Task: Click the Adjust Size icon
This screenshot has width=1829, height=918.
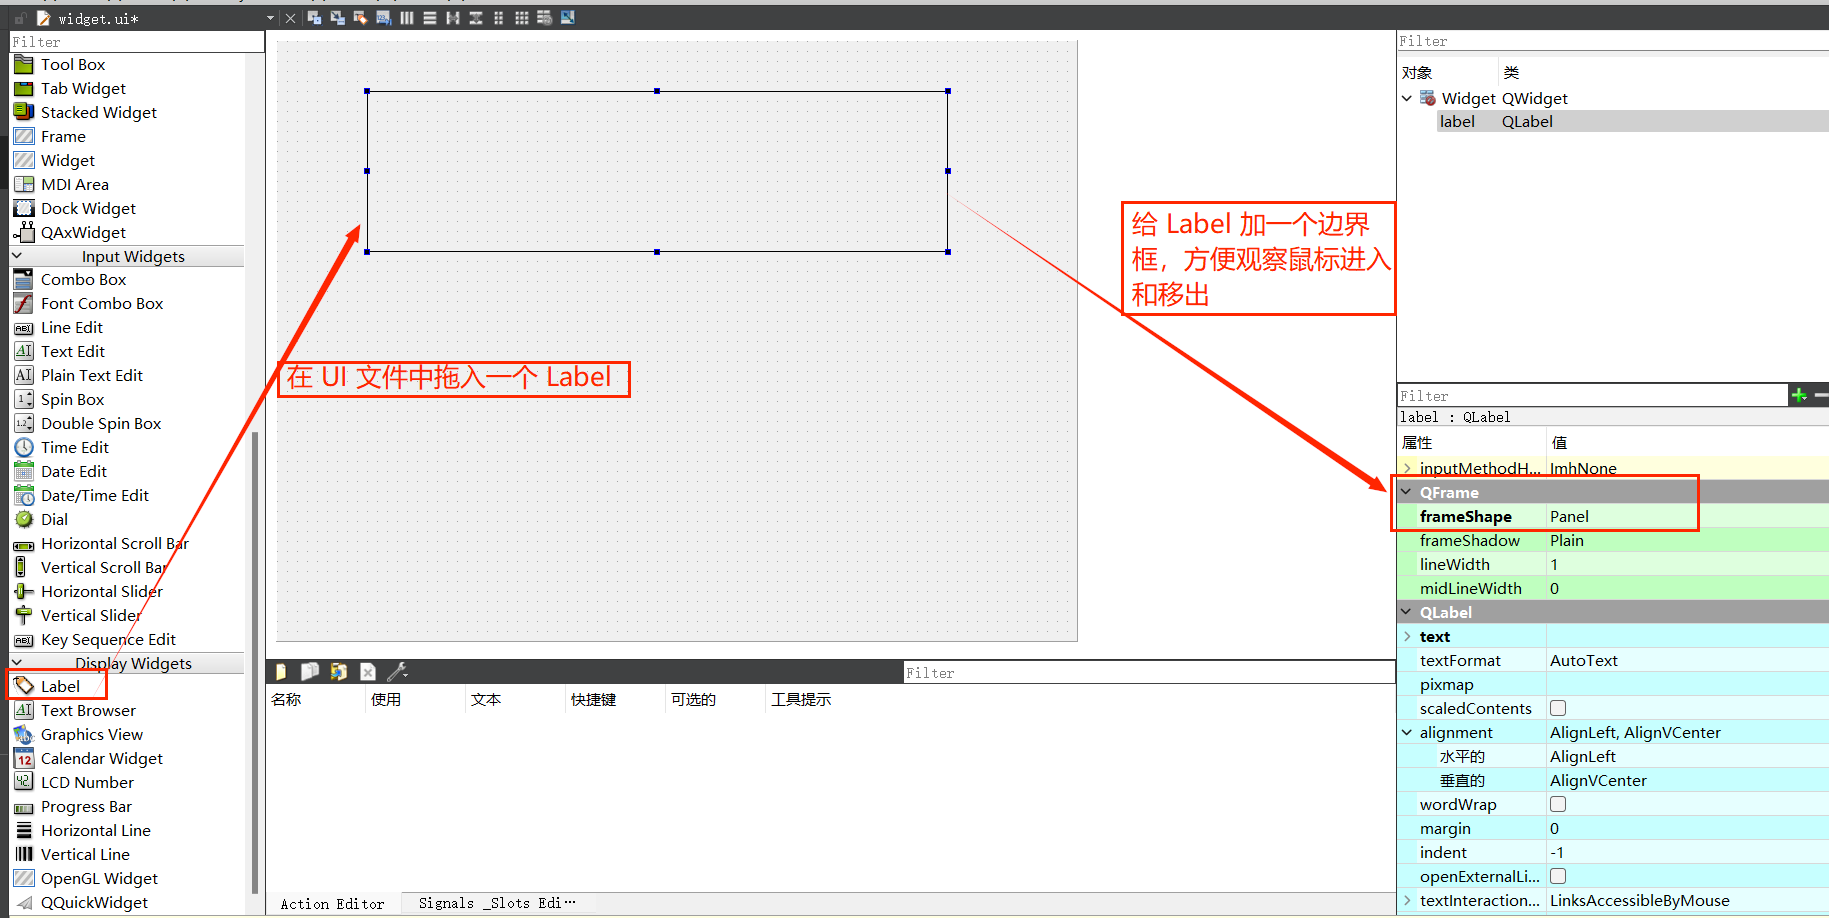Action: [x=568, y=18]
